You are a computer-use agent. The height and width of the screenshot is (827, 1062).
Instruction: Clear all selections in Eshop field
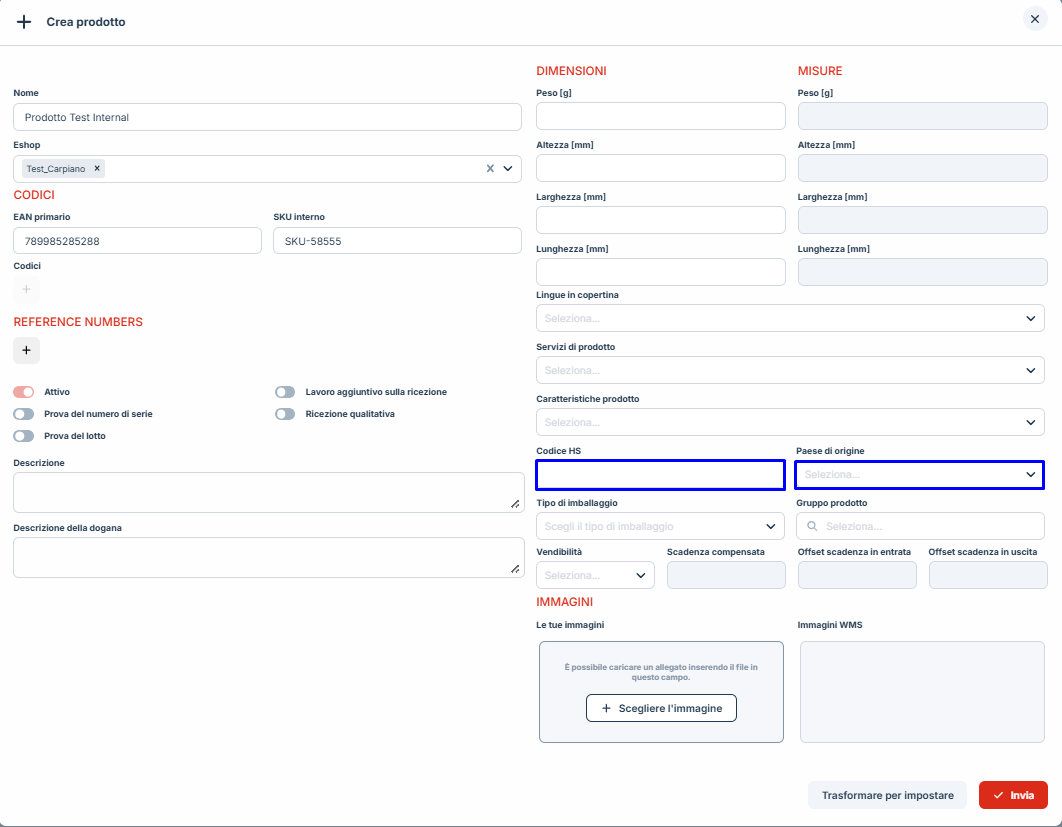[490, 169]
